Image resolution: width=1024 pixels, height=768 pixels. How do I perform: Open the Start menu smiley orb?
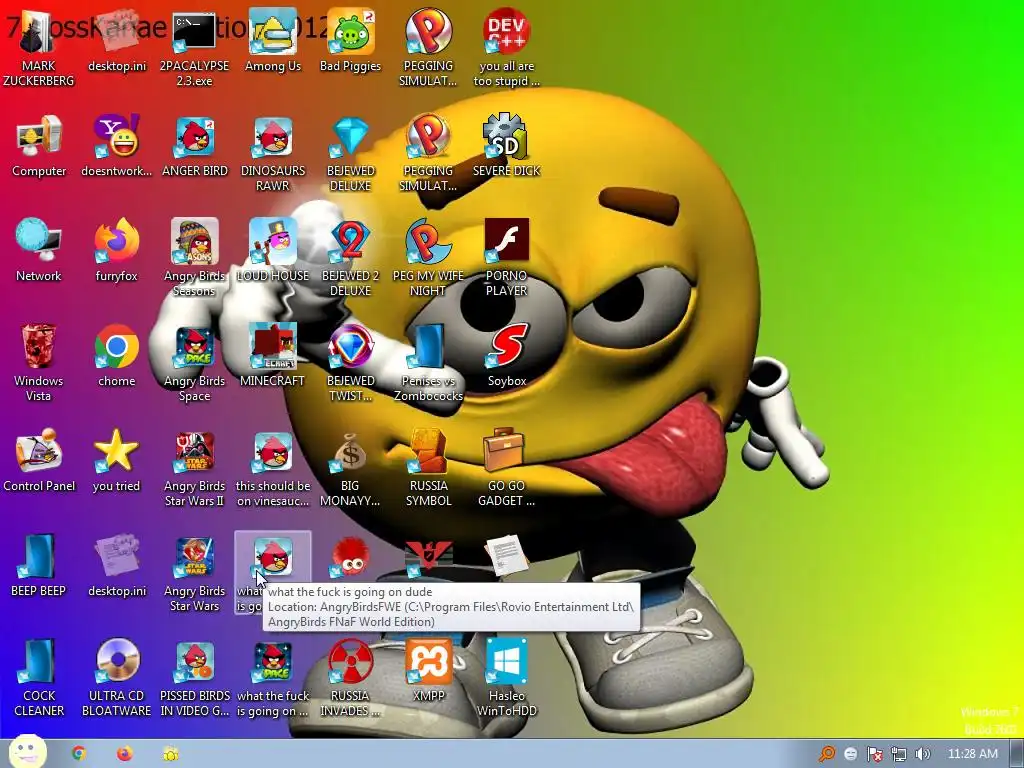[x=27, y=752]
